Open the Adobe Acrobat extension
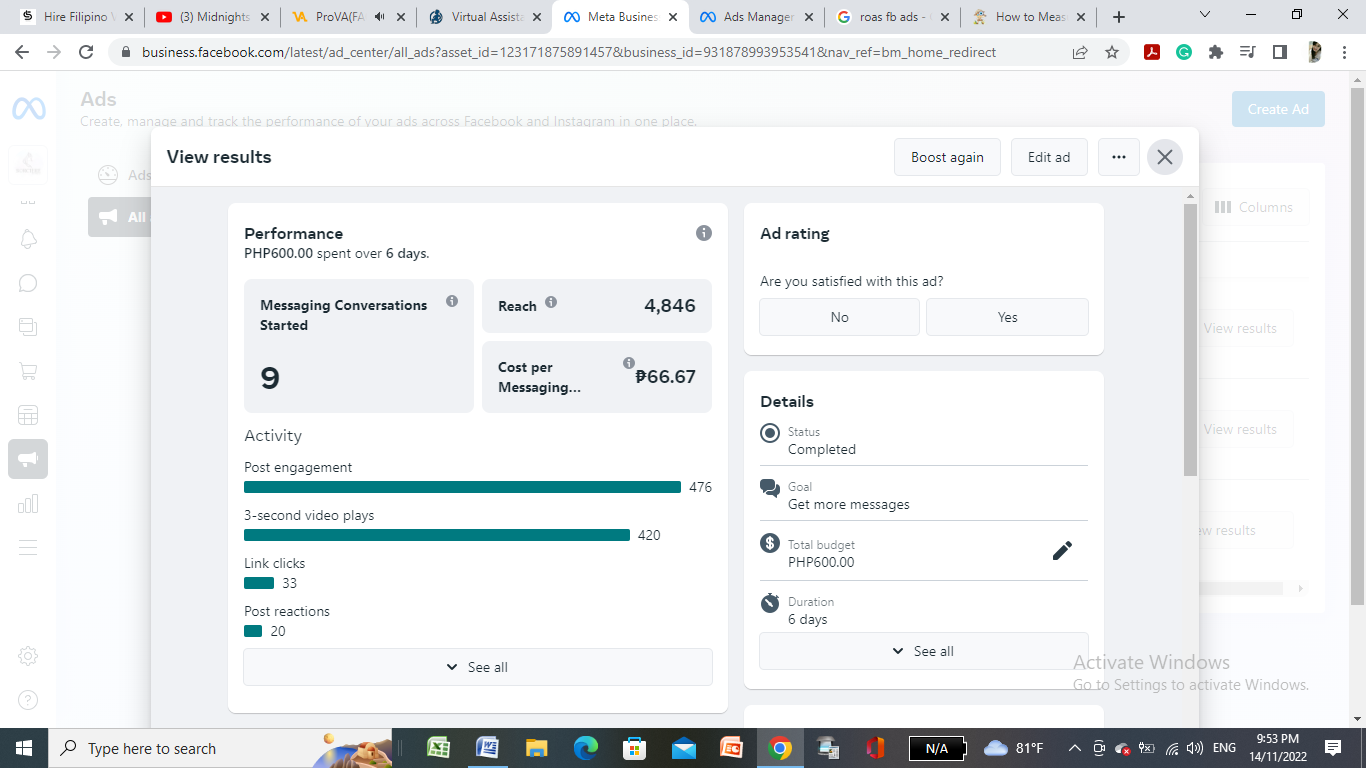The height and width of the screenshot is (768, 1366). 1152,52
